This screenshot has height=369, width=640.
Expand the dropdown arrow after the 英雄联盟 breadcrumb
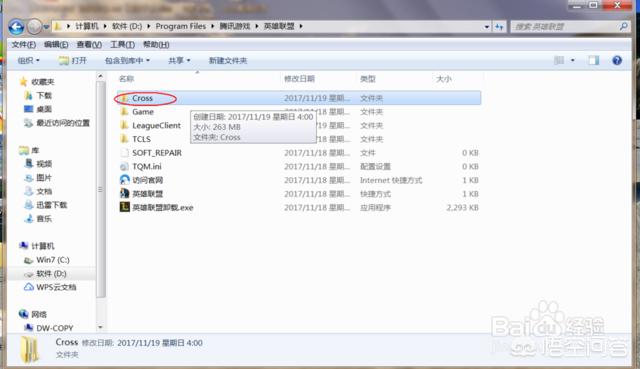pyautogui.click(x=301, y=26)
